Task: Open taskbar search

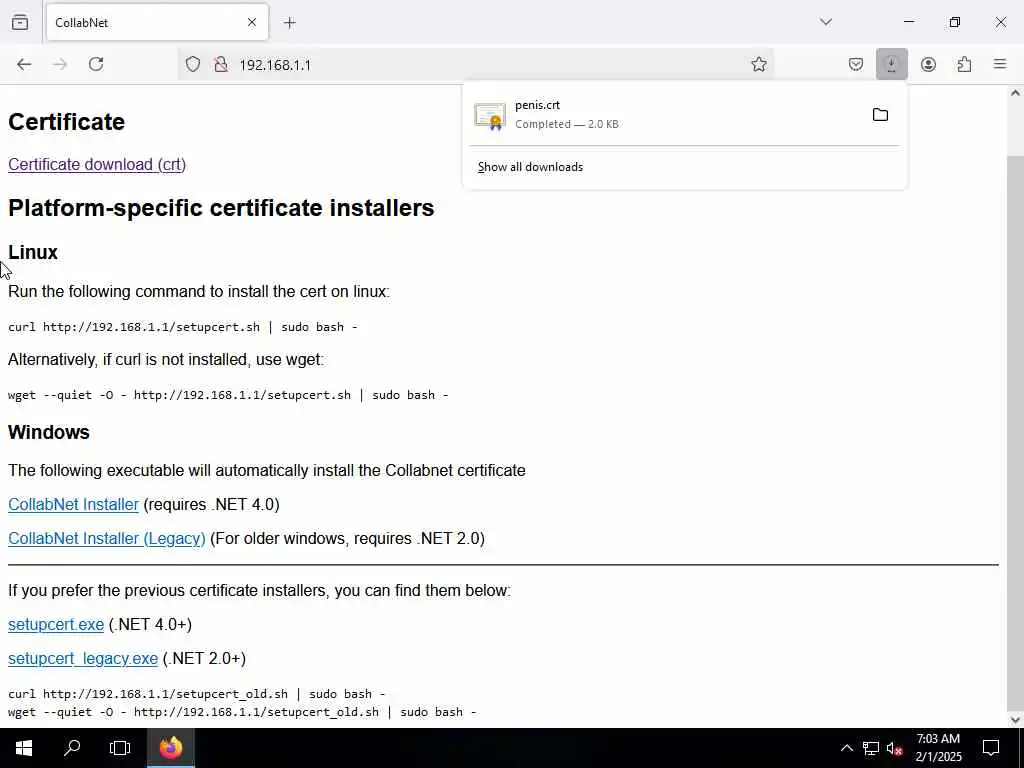Action: click(x=72, y=748)
